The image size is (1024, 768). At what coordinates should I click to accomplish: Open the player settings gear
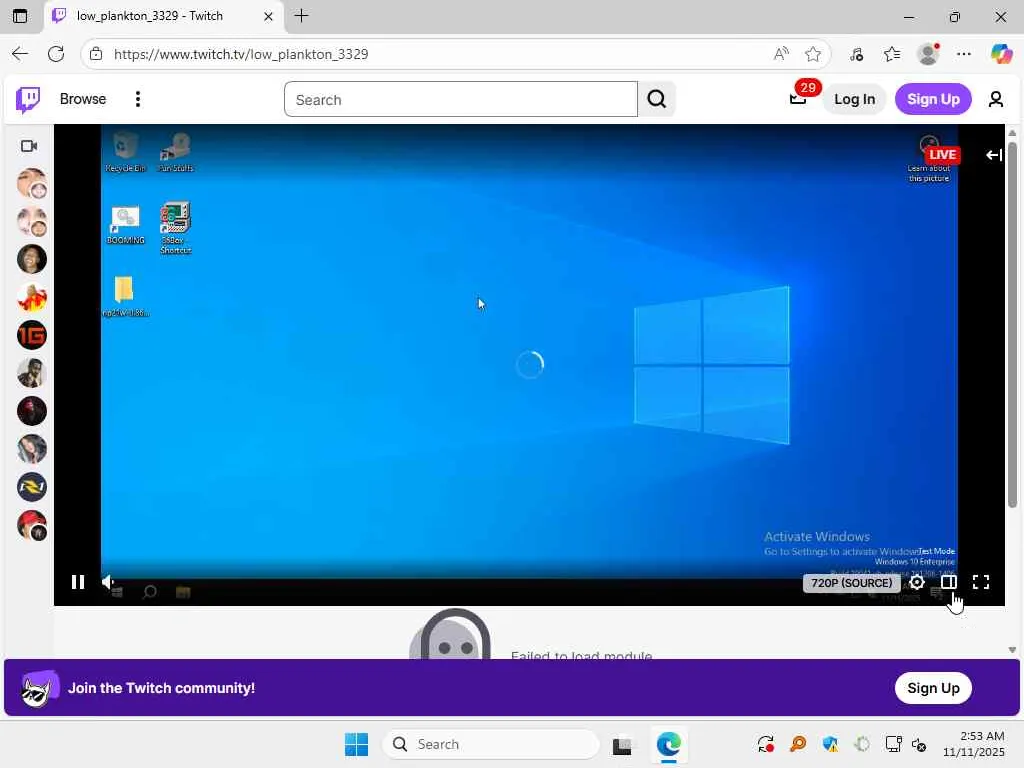[x=917, y=583]
